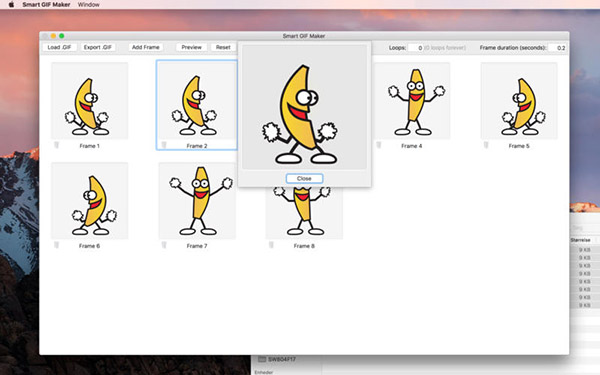Open the Apple menu
Image resolution: width=600 pixels, height=375 pixels.
click(11, 5)
